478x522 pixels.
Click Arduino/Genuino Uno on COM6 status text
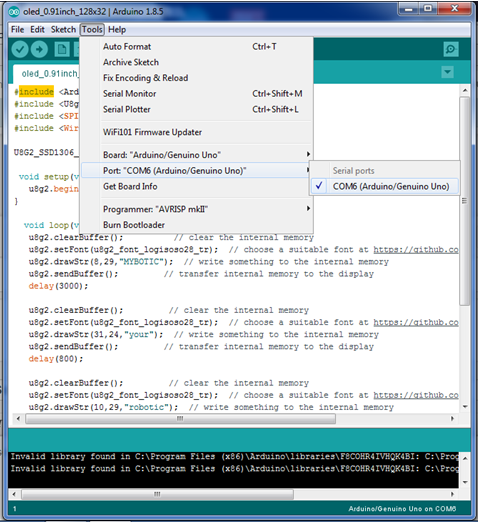[402, 509]
